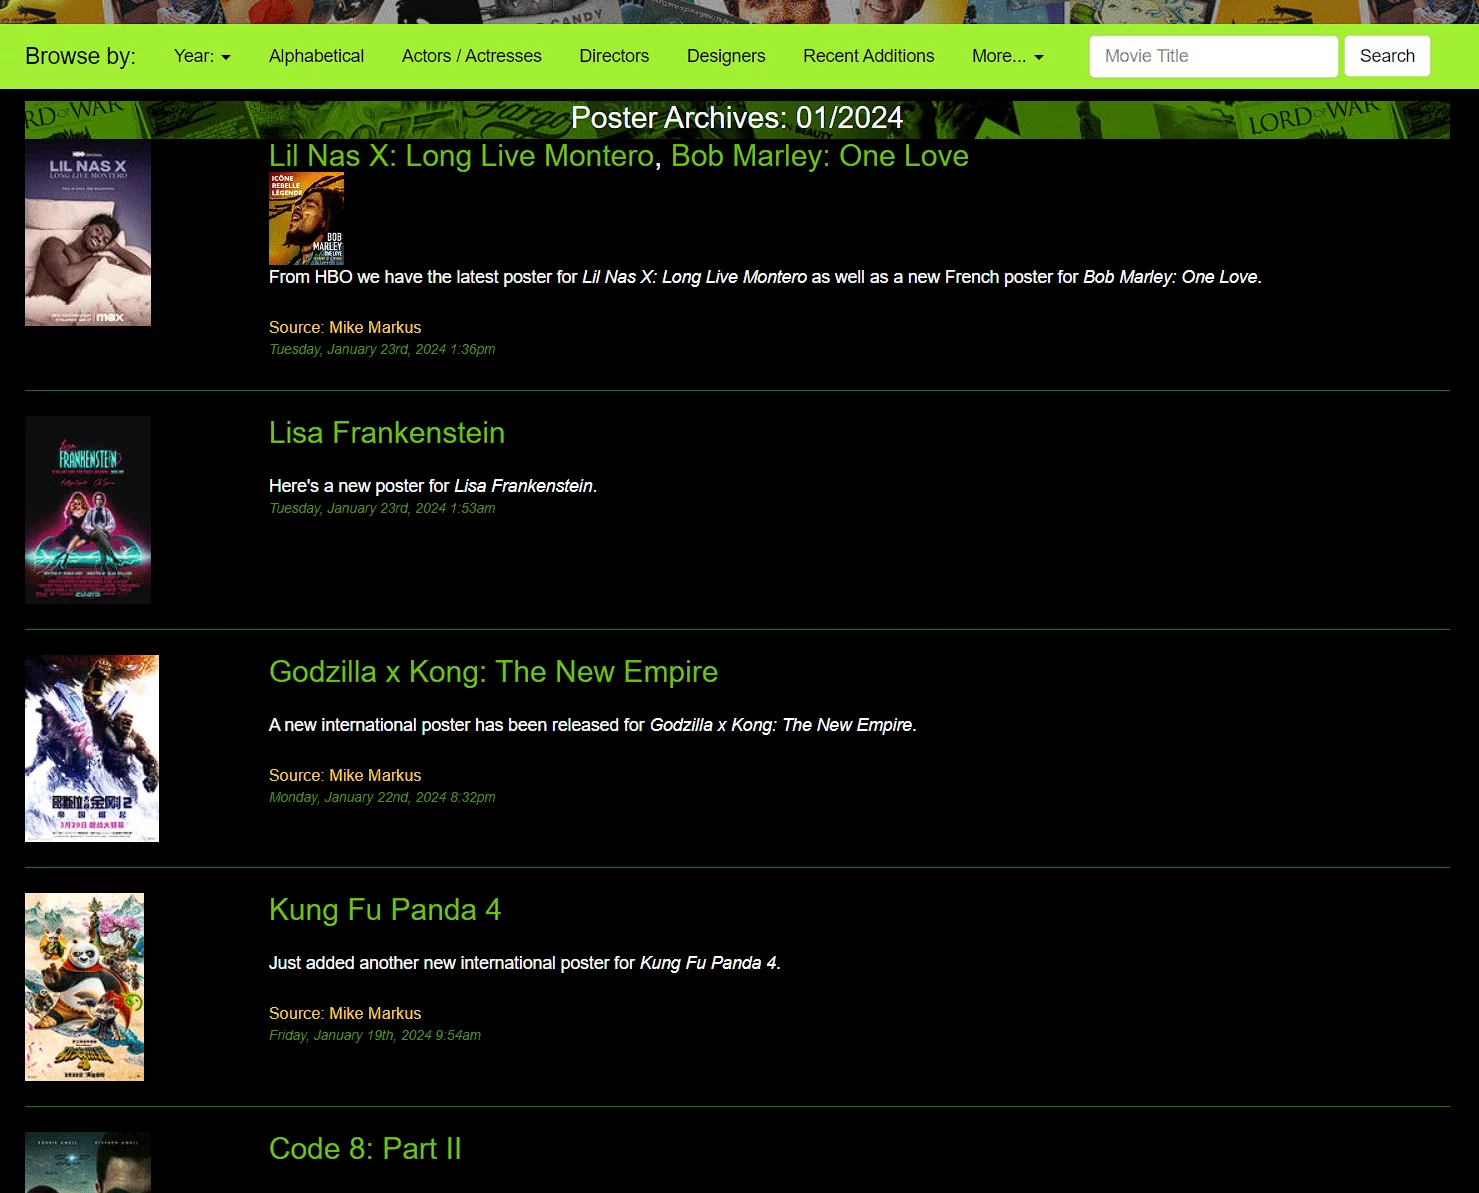Click the small Bob Marley poster thumbnail

[x=306, y=218]
